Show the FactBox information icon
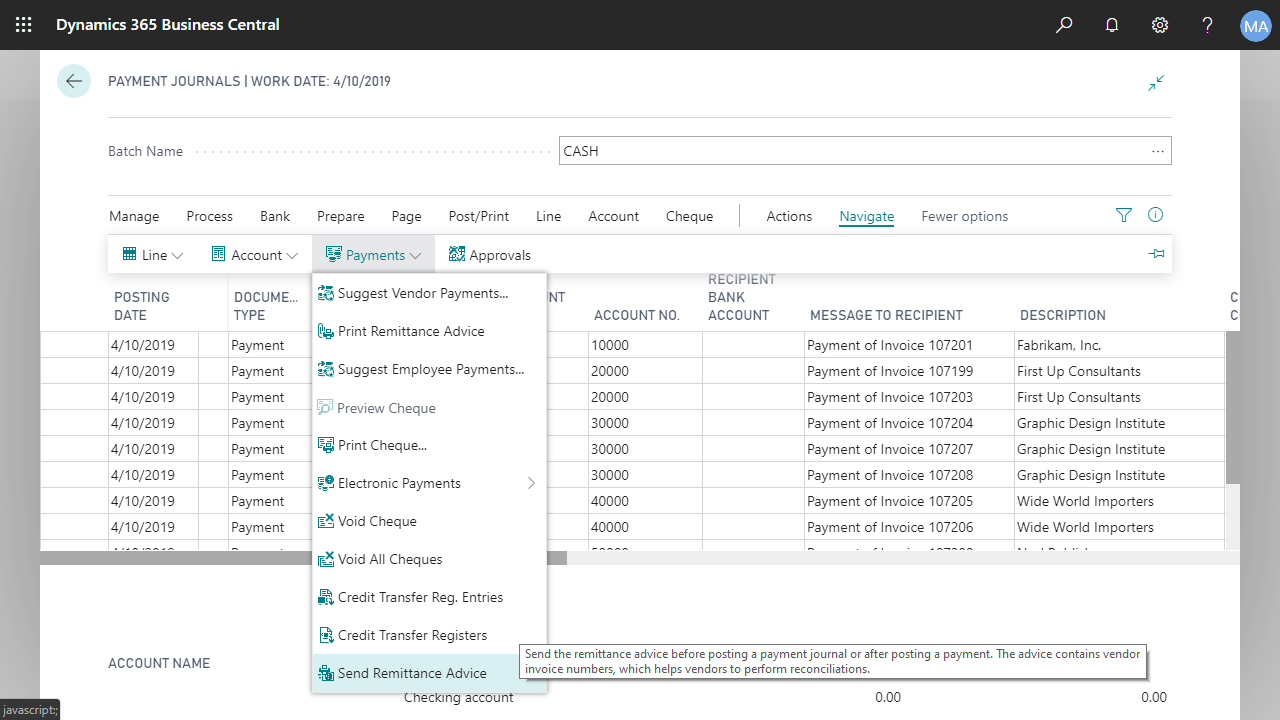 coord(1156,215)
